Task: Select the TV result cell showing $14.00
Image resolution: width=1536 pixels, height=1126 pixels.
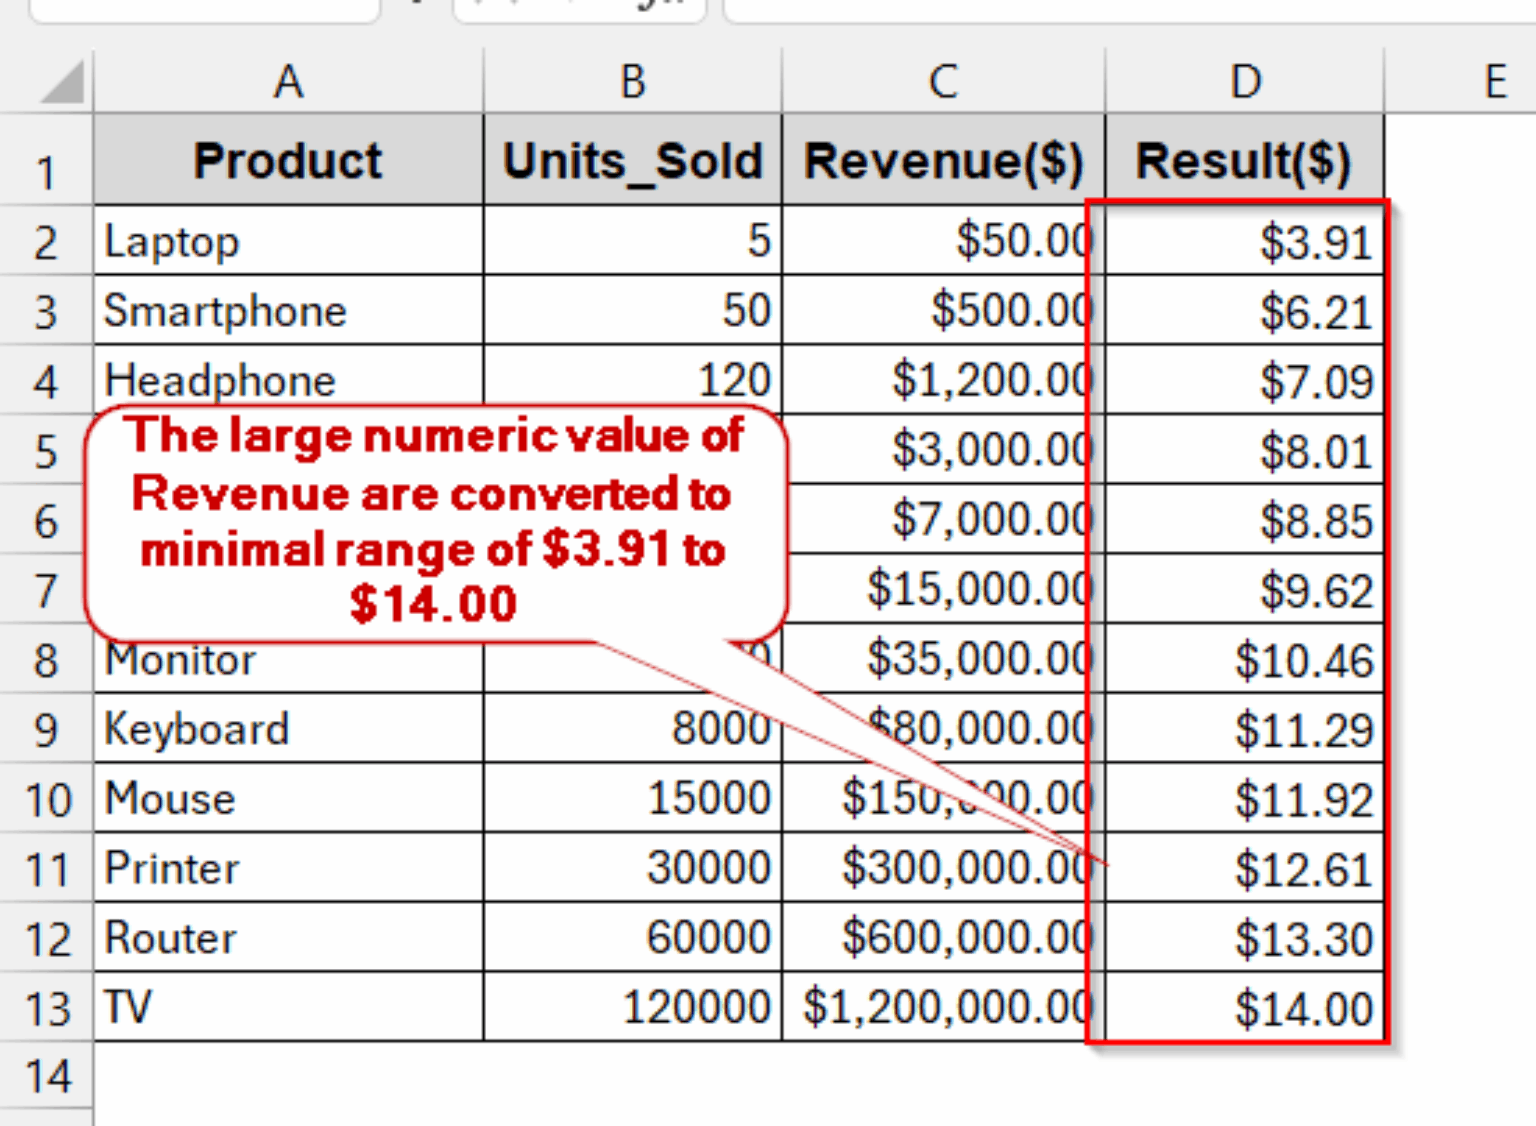Action: 1243,1008
